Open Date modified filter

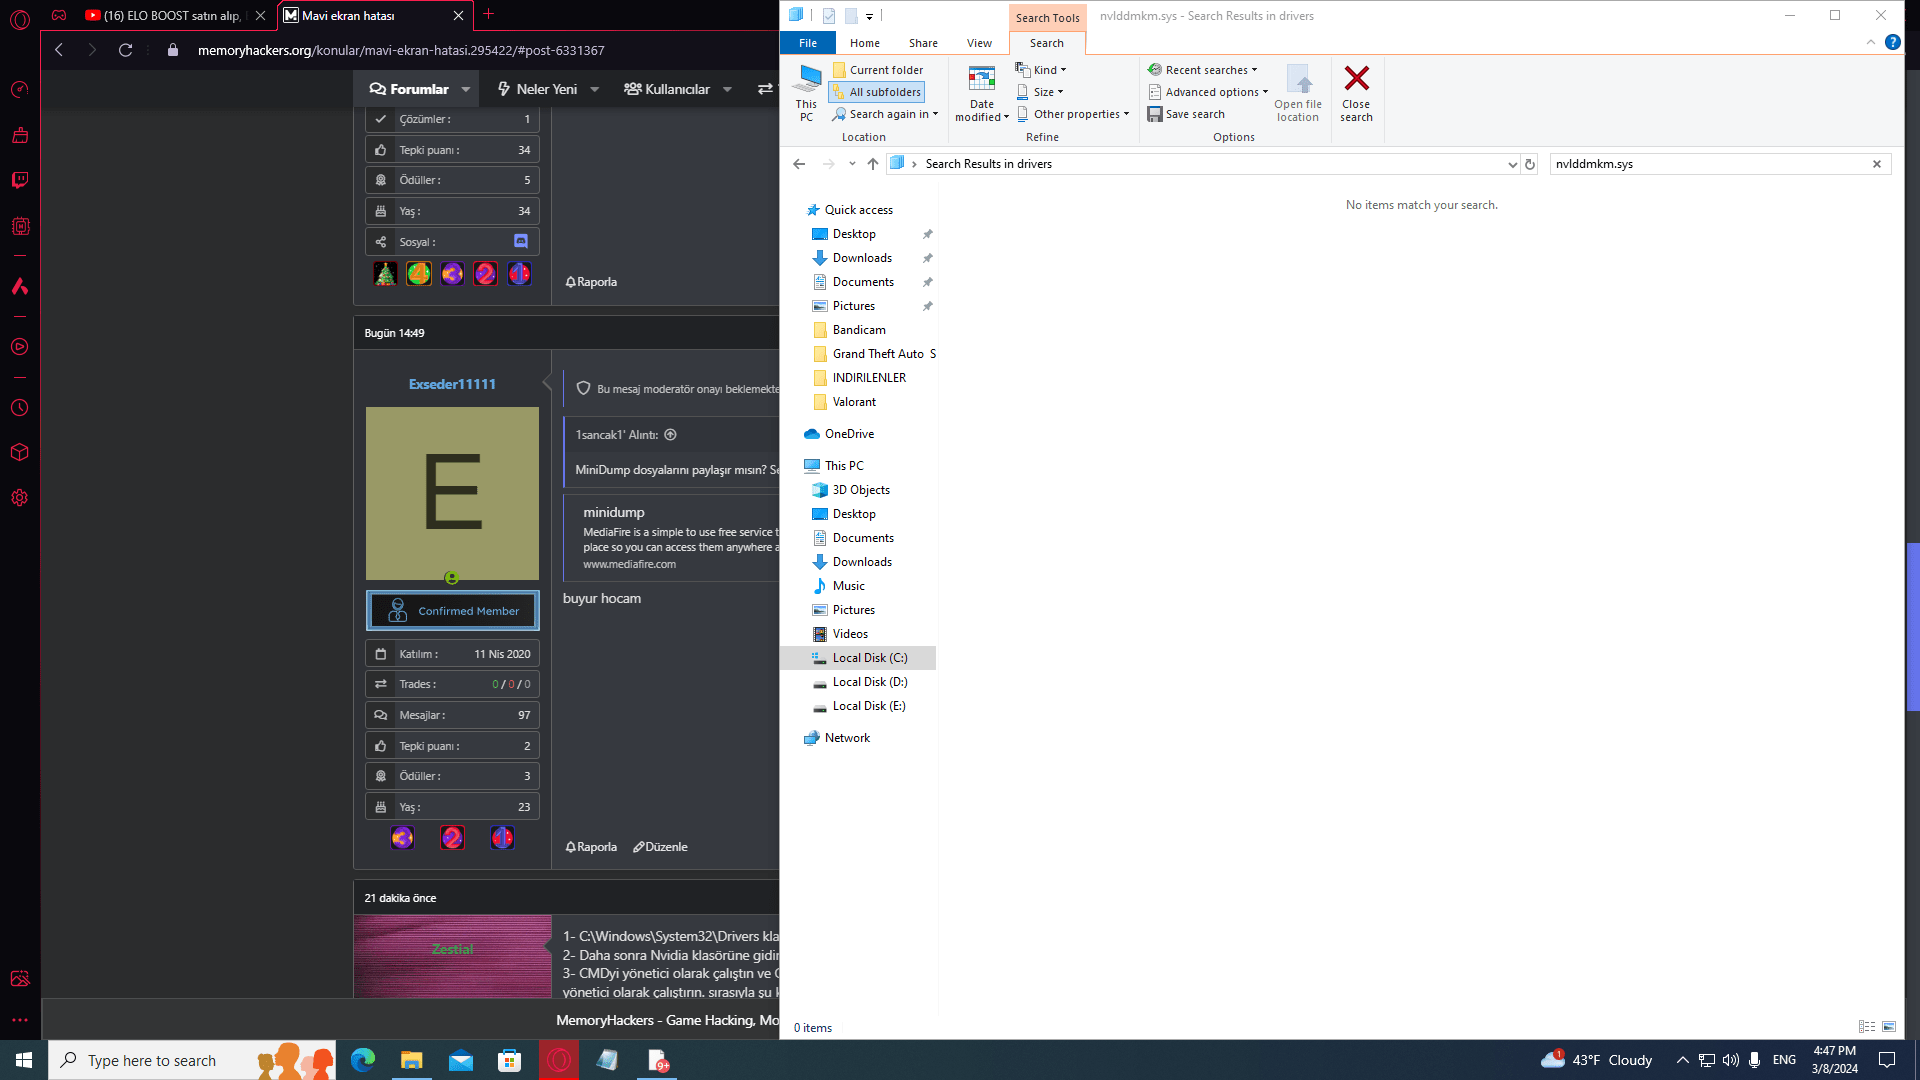pyautogui.click(x=981, y=93)
